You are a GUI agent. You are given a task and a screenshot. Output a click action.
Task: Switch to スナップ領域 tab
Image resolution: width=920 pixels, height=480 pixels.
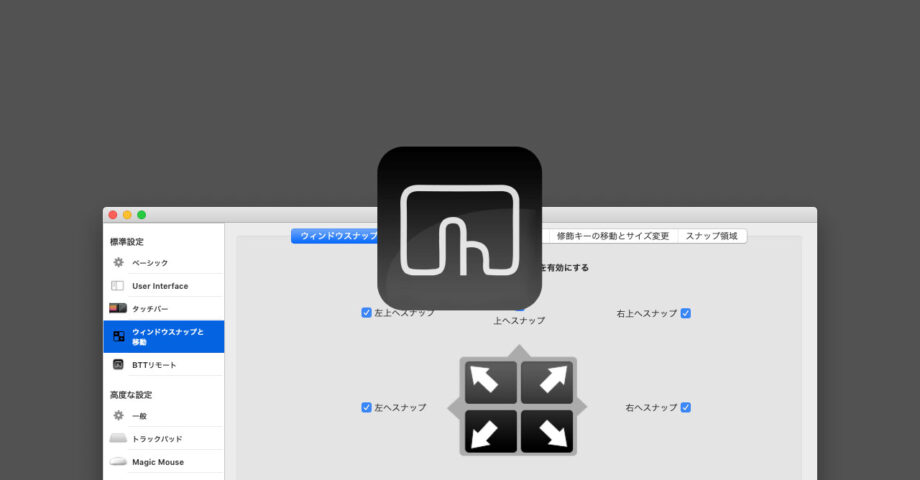(712, 236)
